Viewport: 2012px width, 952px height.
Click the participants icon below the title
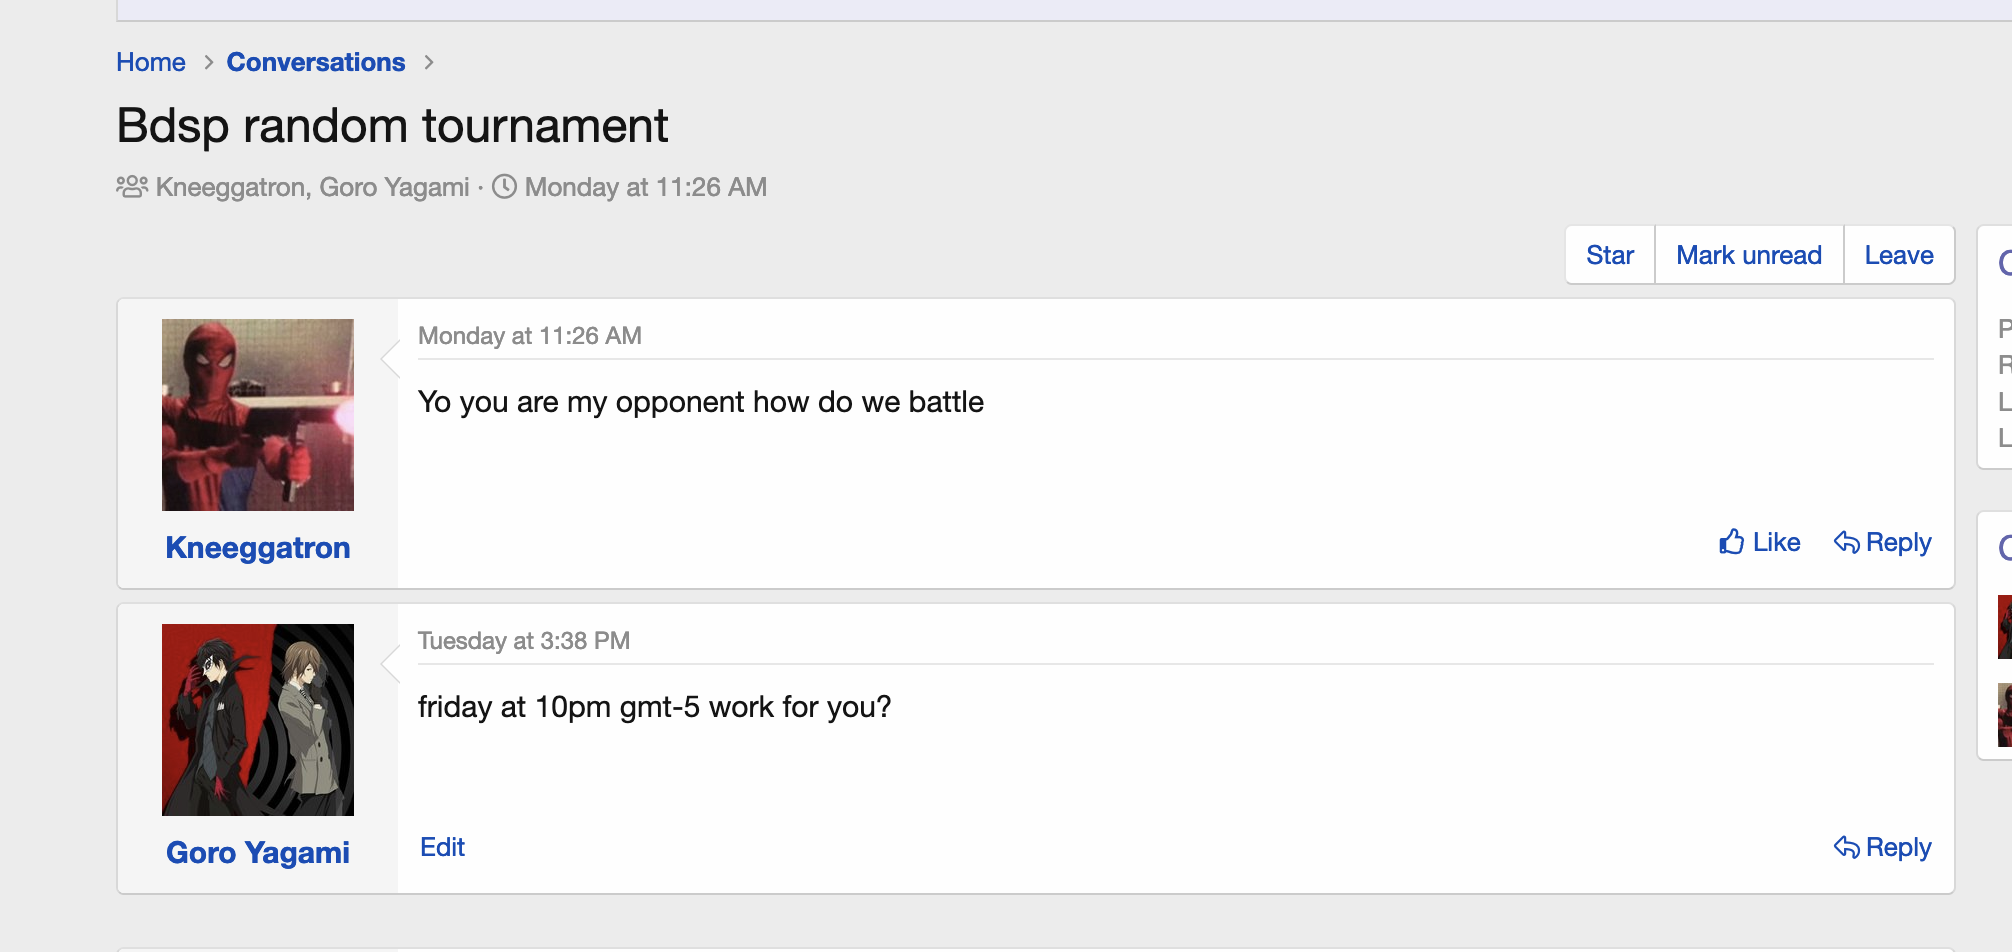coord(132,187)
